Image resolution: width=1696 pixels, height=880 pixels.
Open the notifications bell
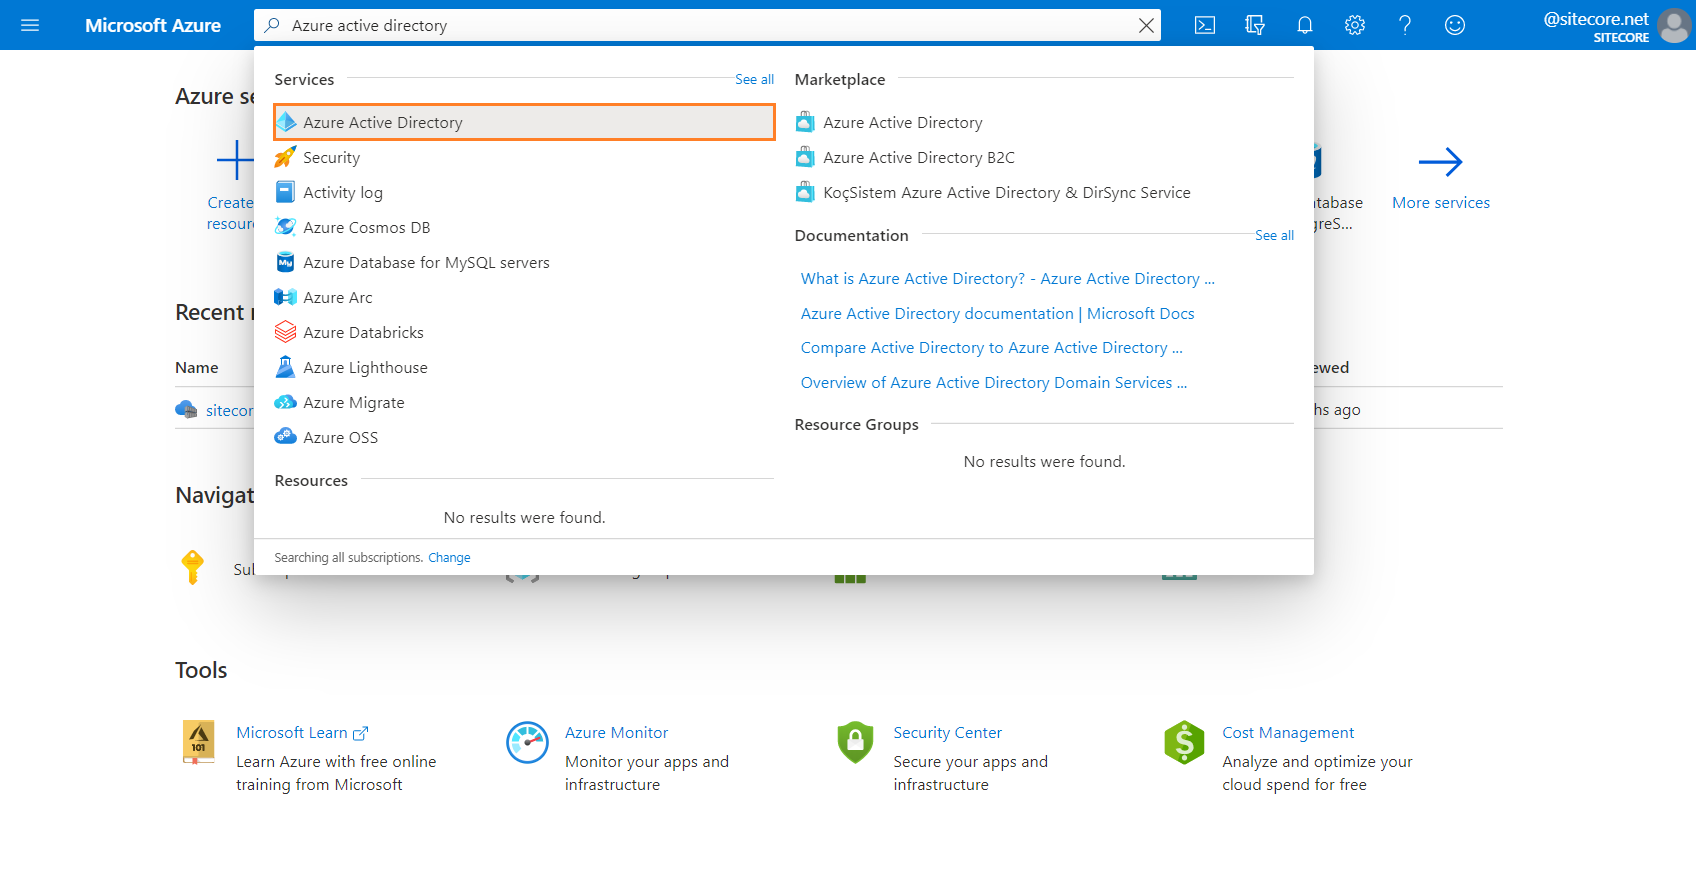1305,25
